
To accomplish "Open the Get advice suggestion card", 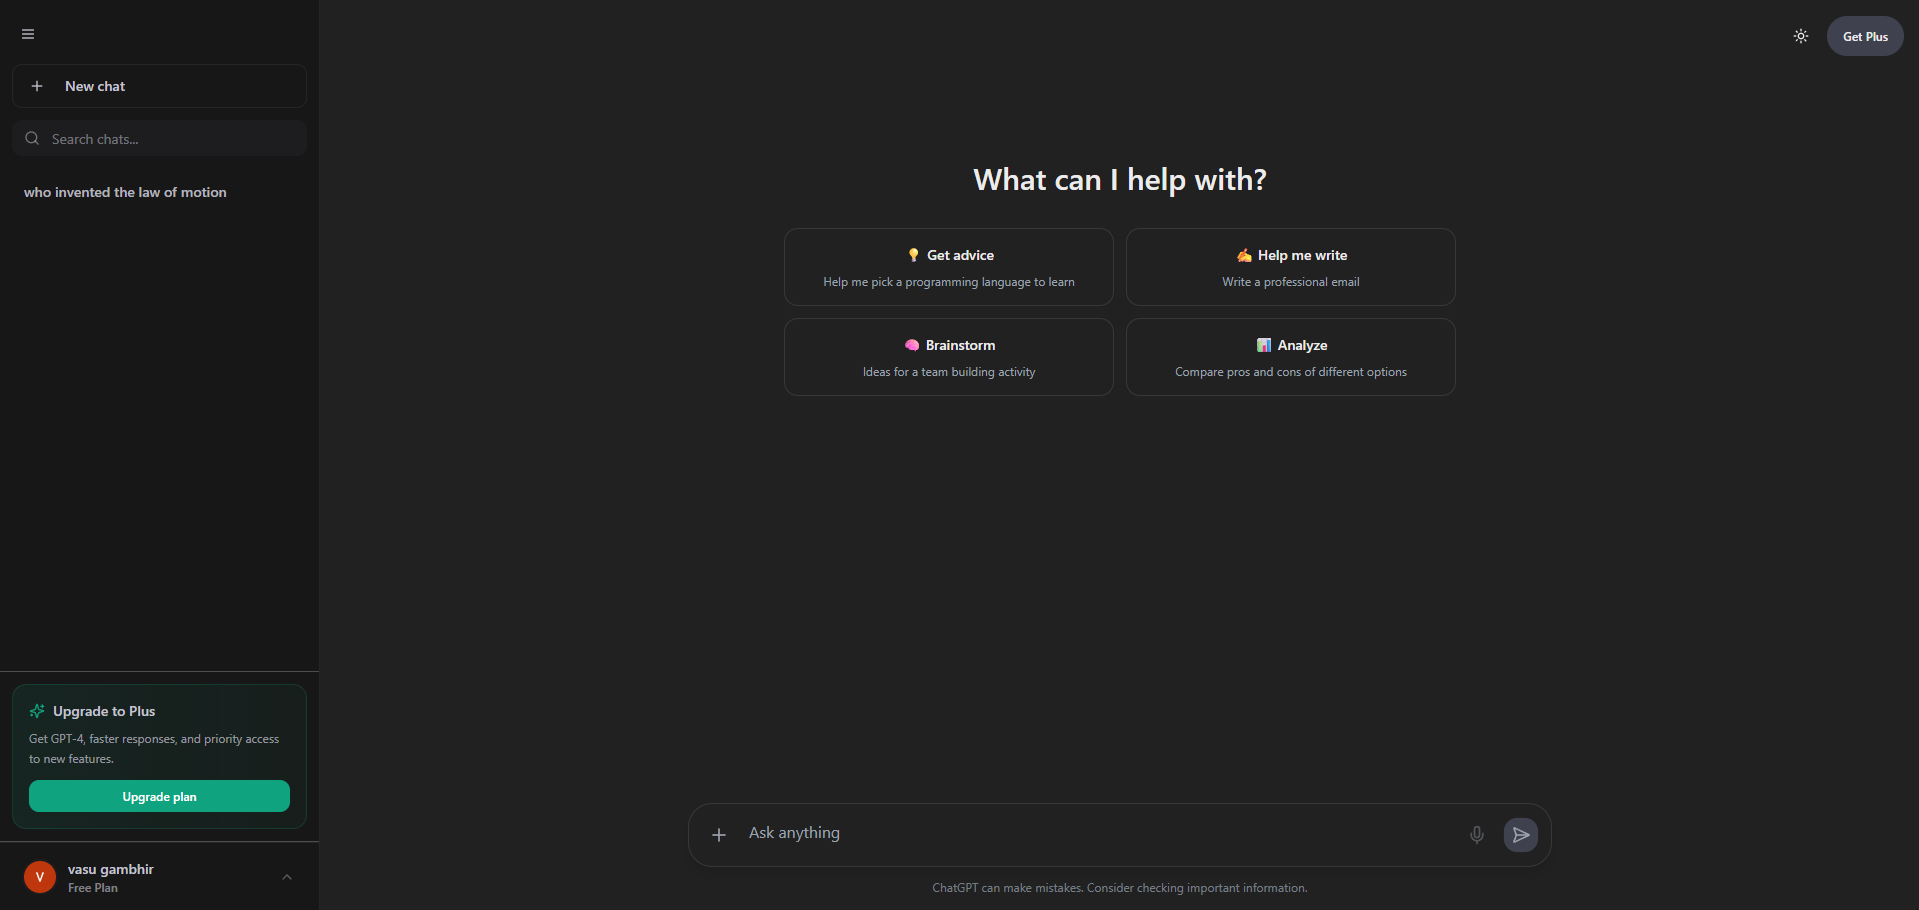I will coord(948,267).
